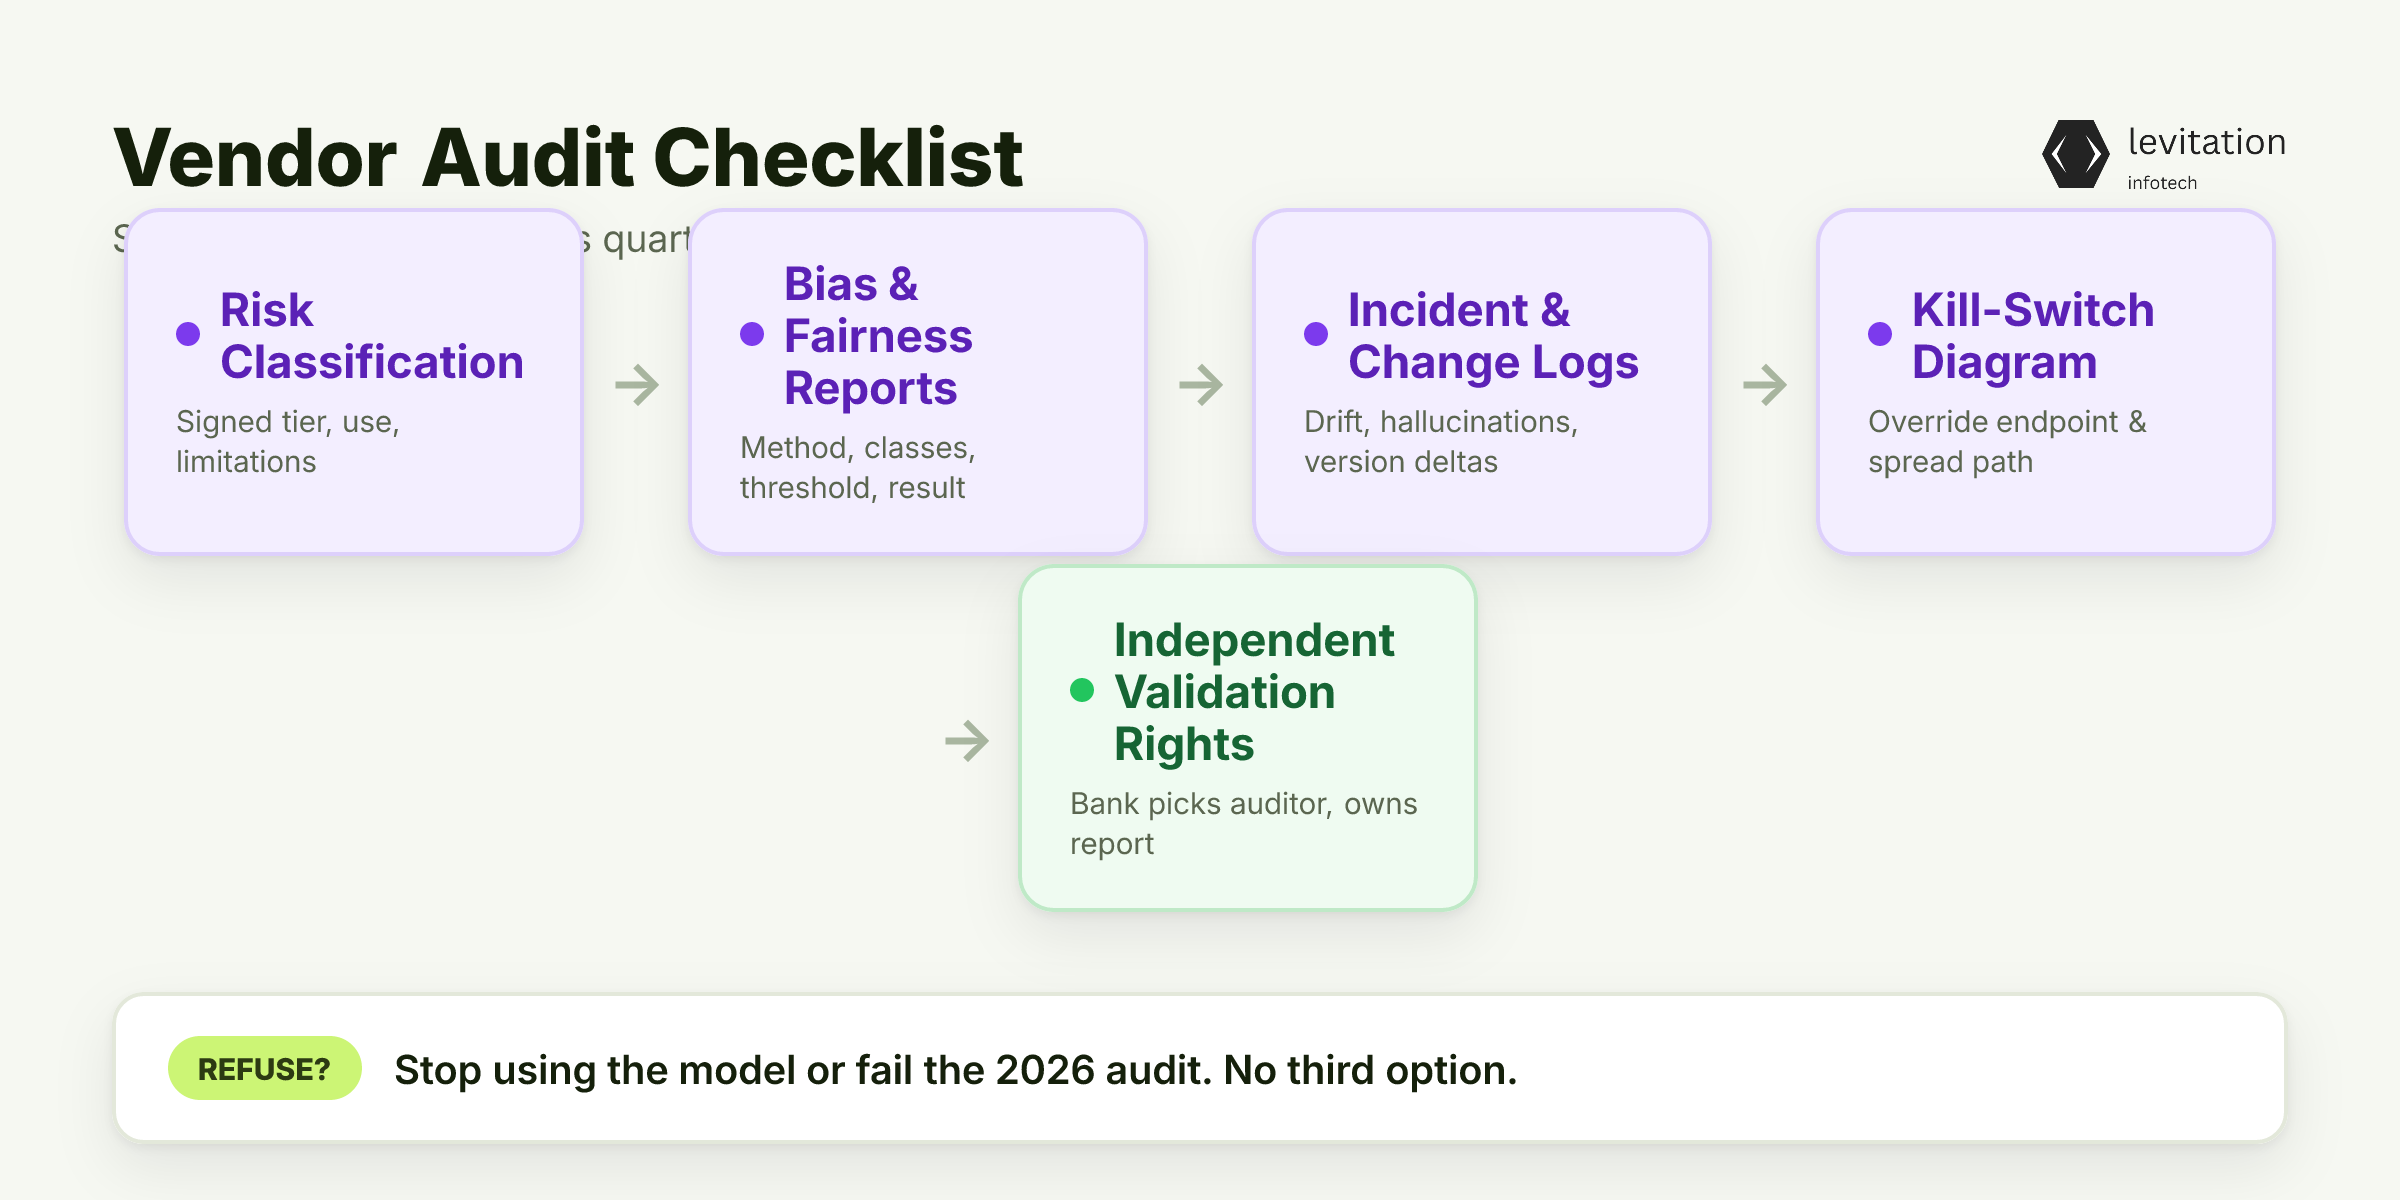This screenshot has height=1200, width=2400.
Task: Click the arrow before Independent Validation Rights card
Action: pyautogui.click(x=967, y=741)
